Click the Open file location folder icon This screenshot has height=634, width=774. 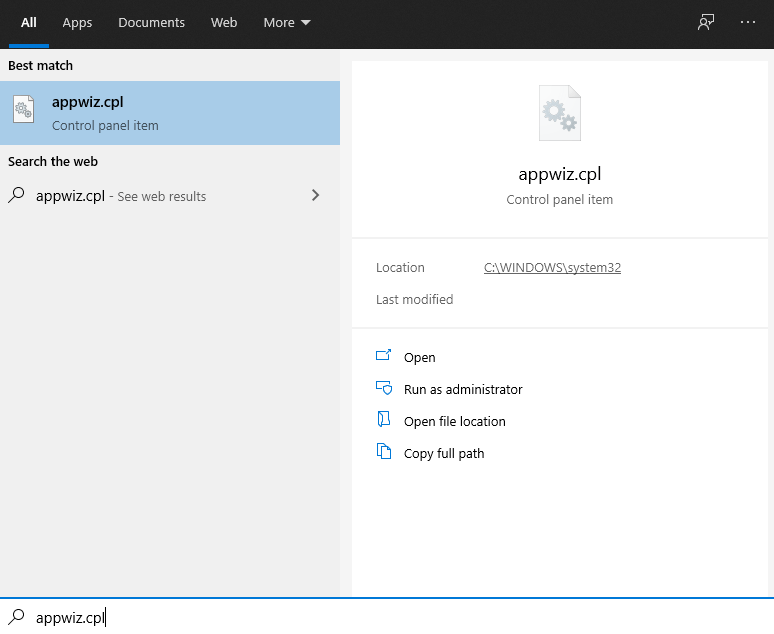click(x=383, y=420)
